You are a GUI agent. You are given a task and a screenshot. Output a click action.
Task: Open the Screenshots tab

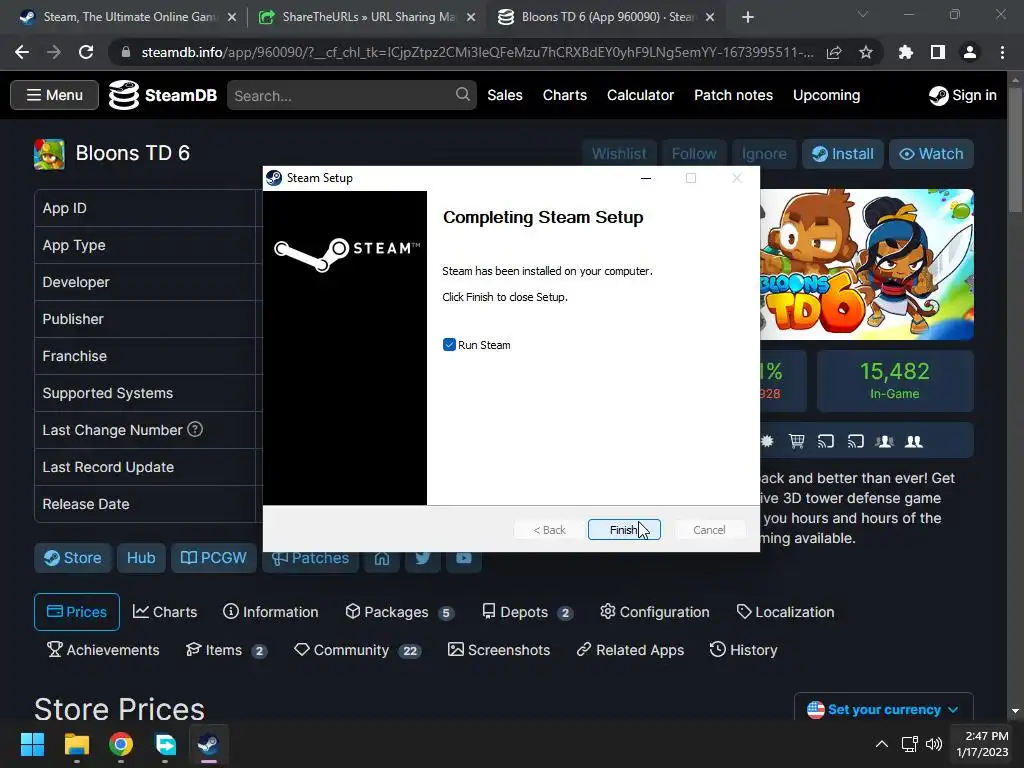pyautogui.click(x=499, y=650)
